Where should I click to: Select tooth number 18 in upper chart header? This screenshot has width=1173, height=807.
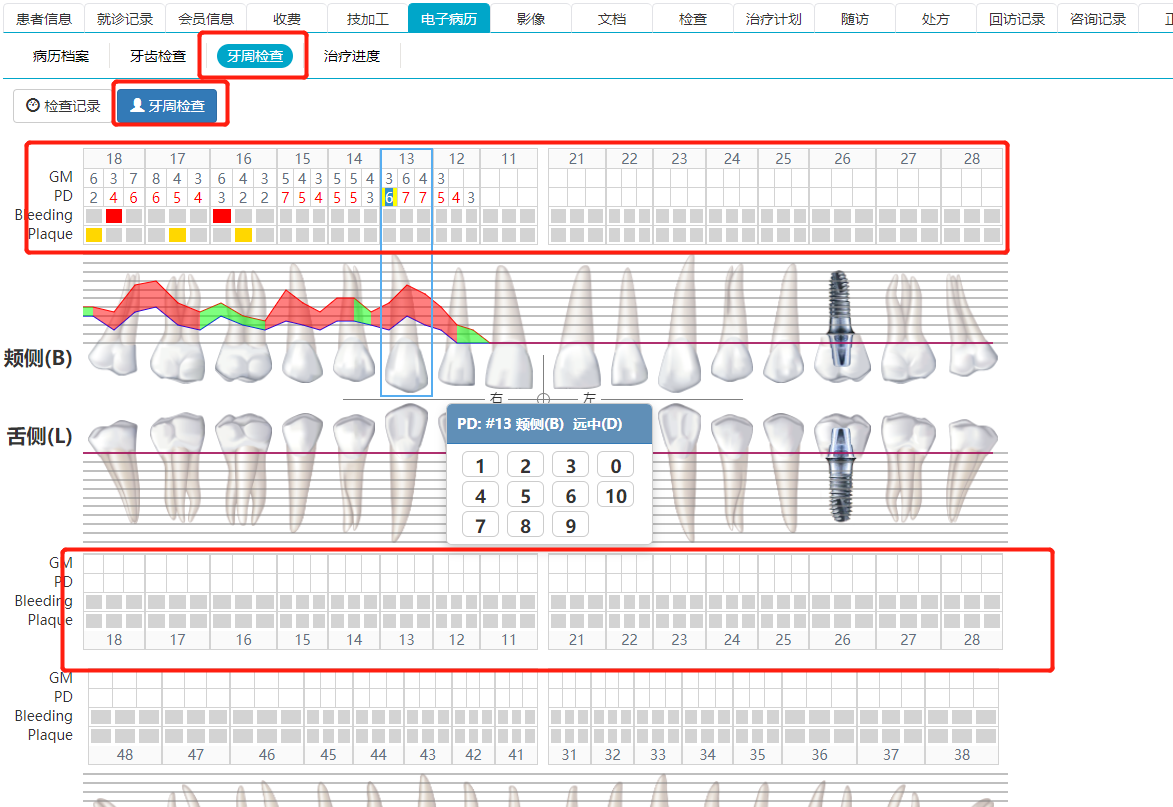tap(114, 159)
